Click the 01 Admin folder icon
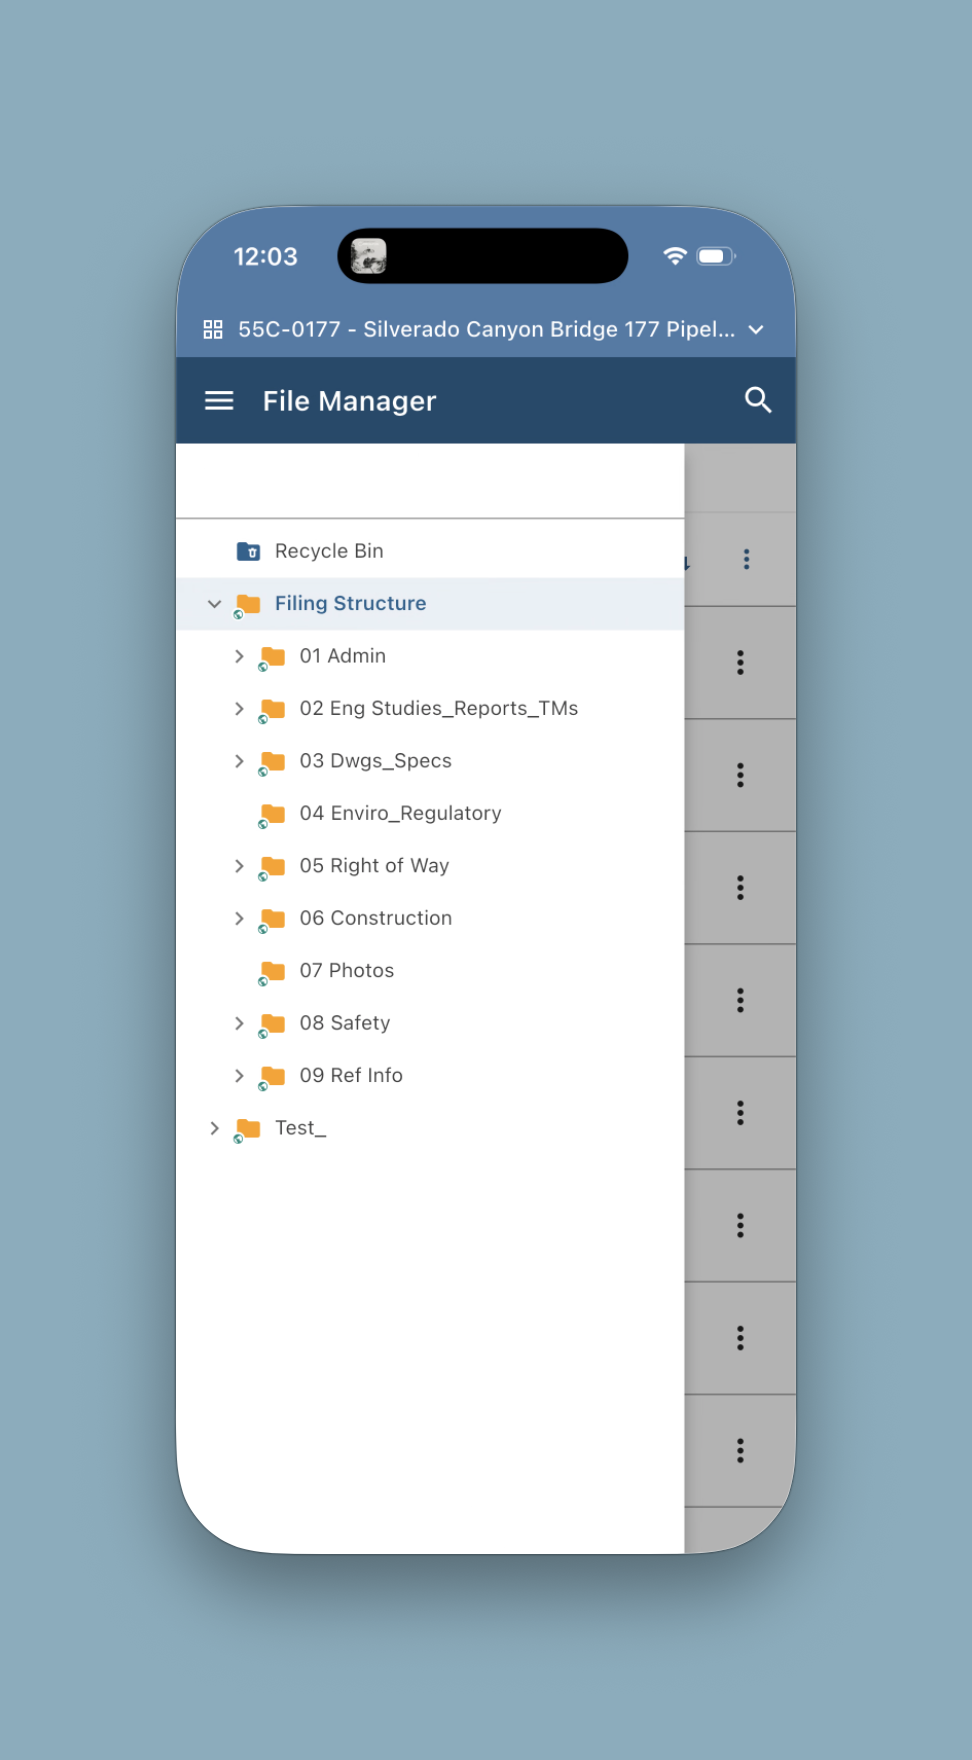Viewport: 972px width, 1760px height. pos(272,657)
